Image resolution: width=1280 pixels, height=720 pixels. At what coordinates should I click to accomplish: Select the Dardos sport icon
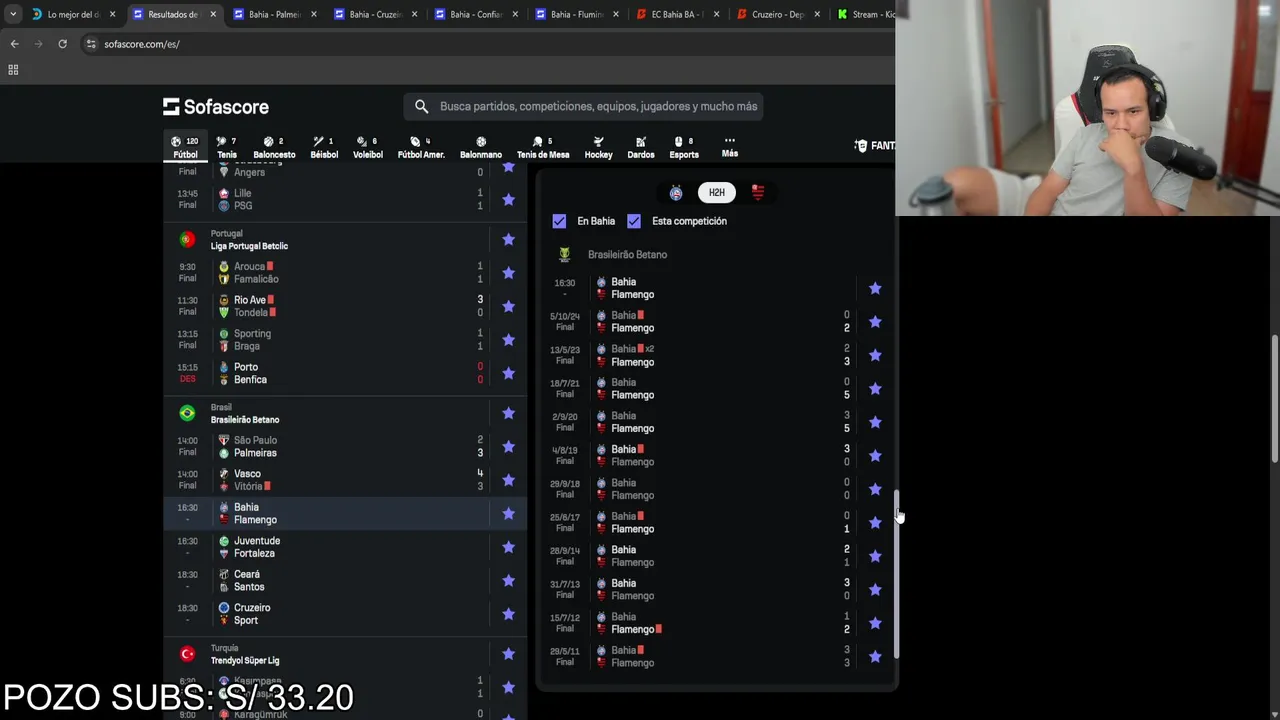coord(641,147)
